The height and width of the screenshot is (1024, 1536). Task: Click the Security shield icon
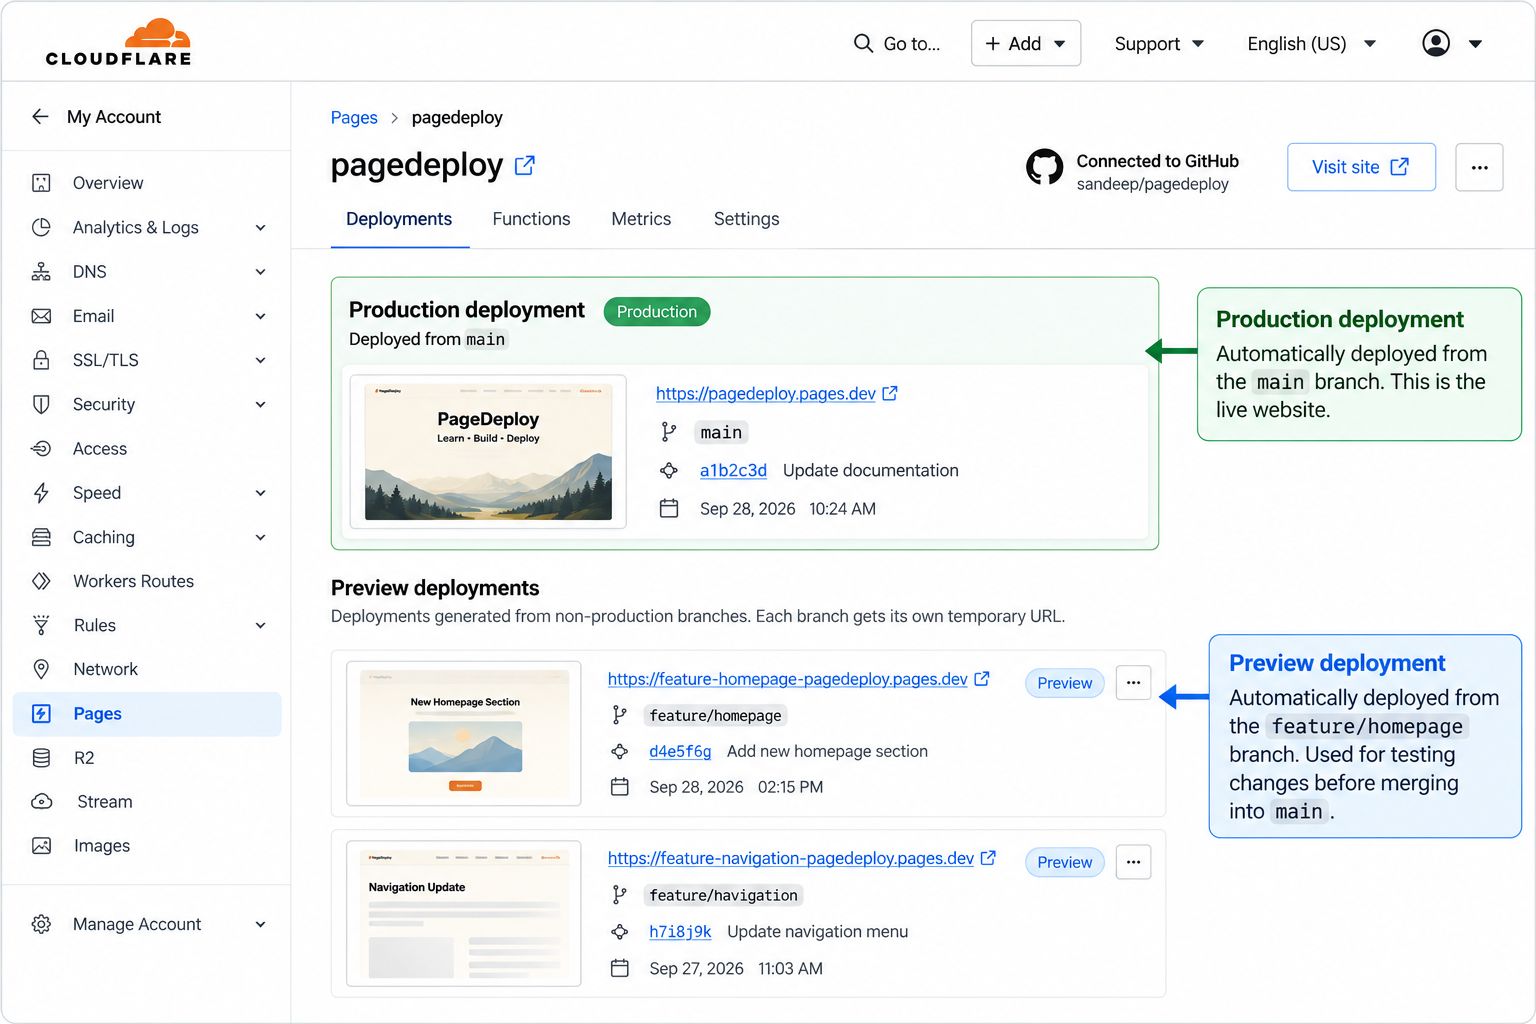pos(41,404)
